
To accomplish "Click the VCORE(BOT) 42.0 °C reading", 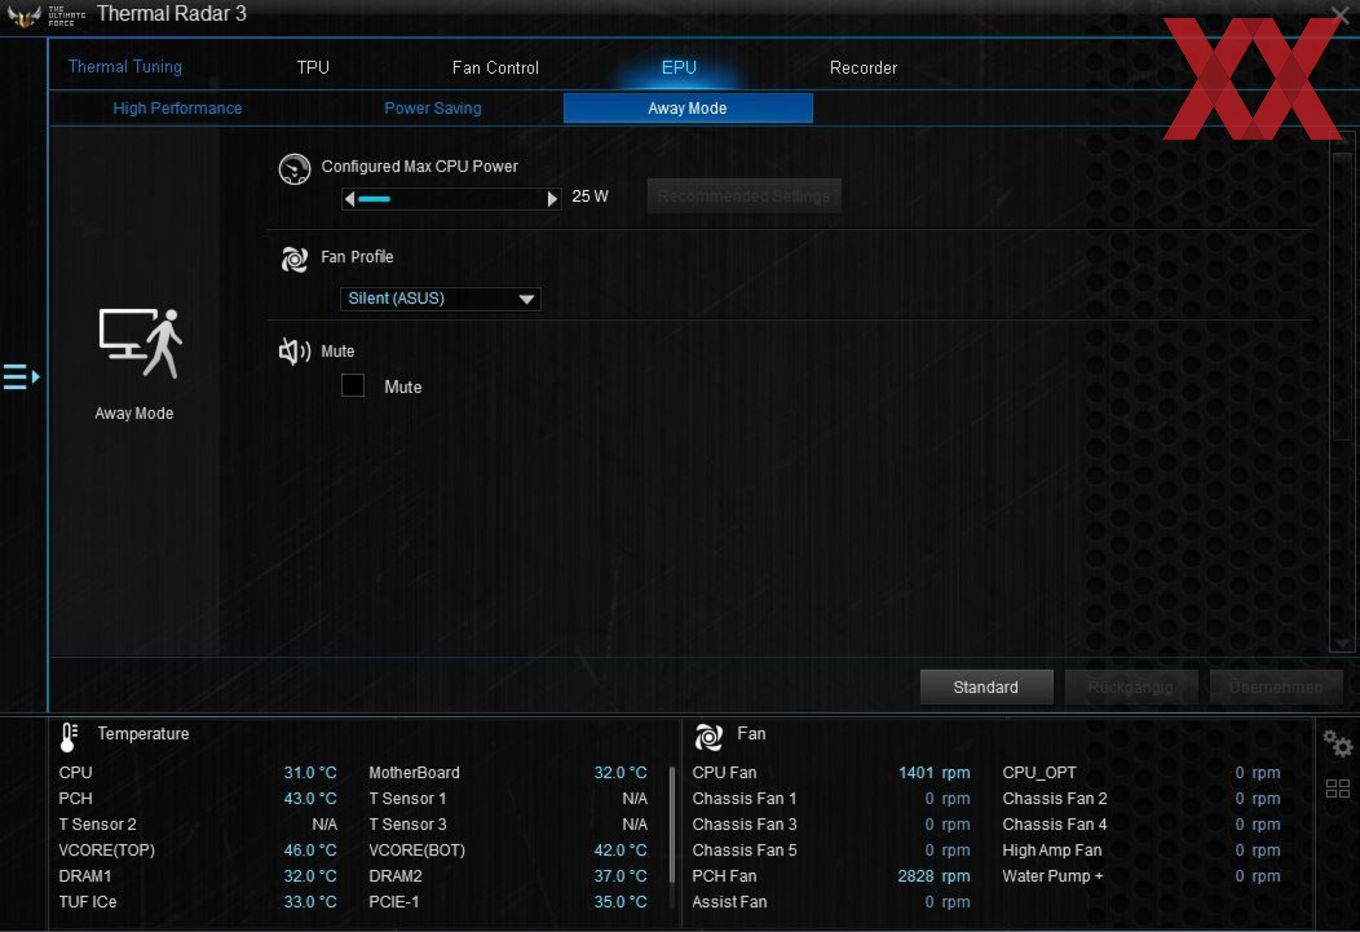I will pyautogui.click(x=620, y=850).
